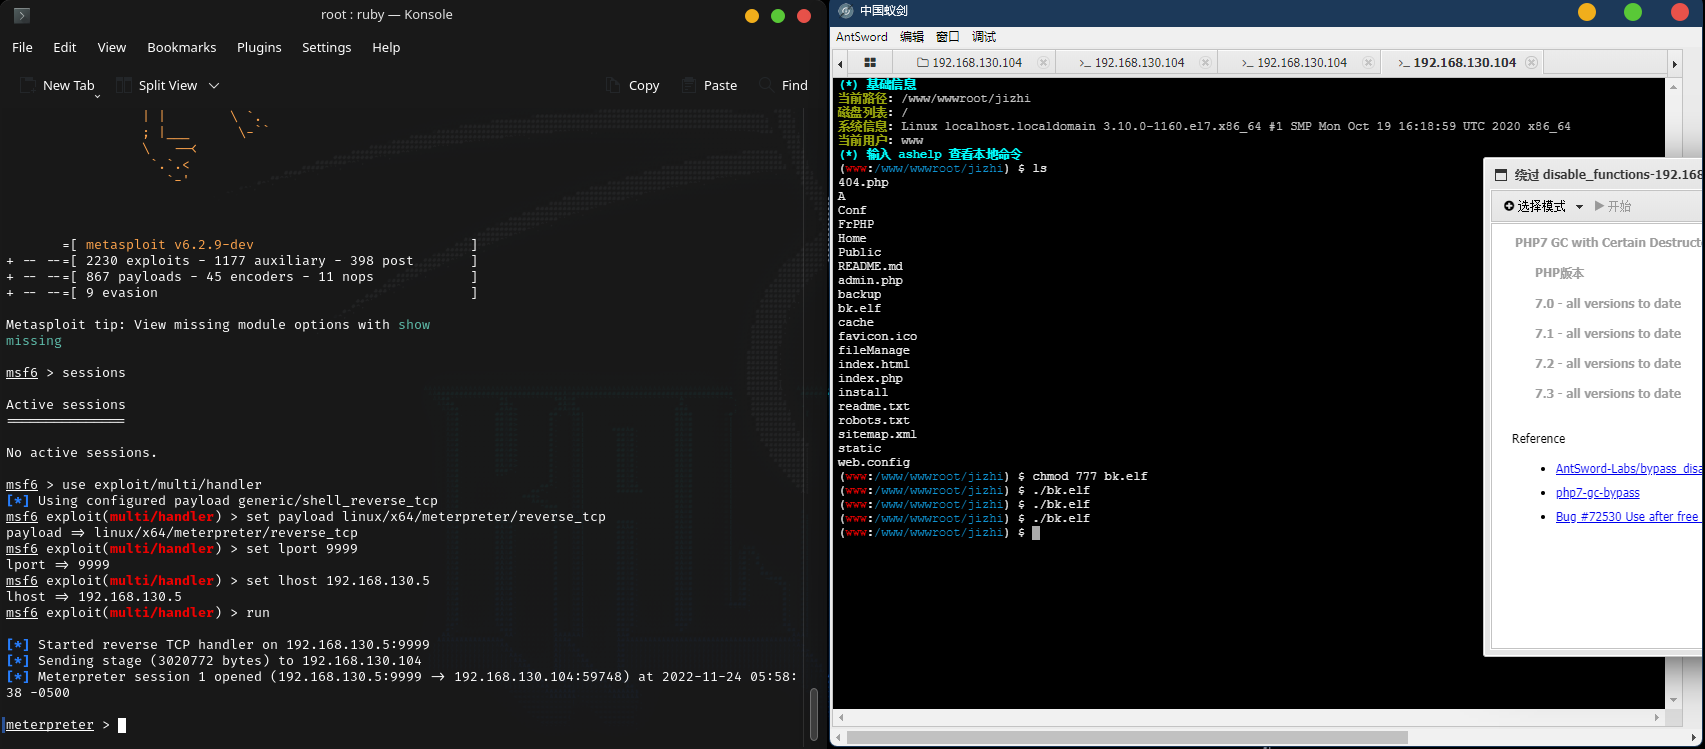Open the View menu in Konsole
Image resolution: width=1705 pixels, height=749 pixels.
coord(112,47)
